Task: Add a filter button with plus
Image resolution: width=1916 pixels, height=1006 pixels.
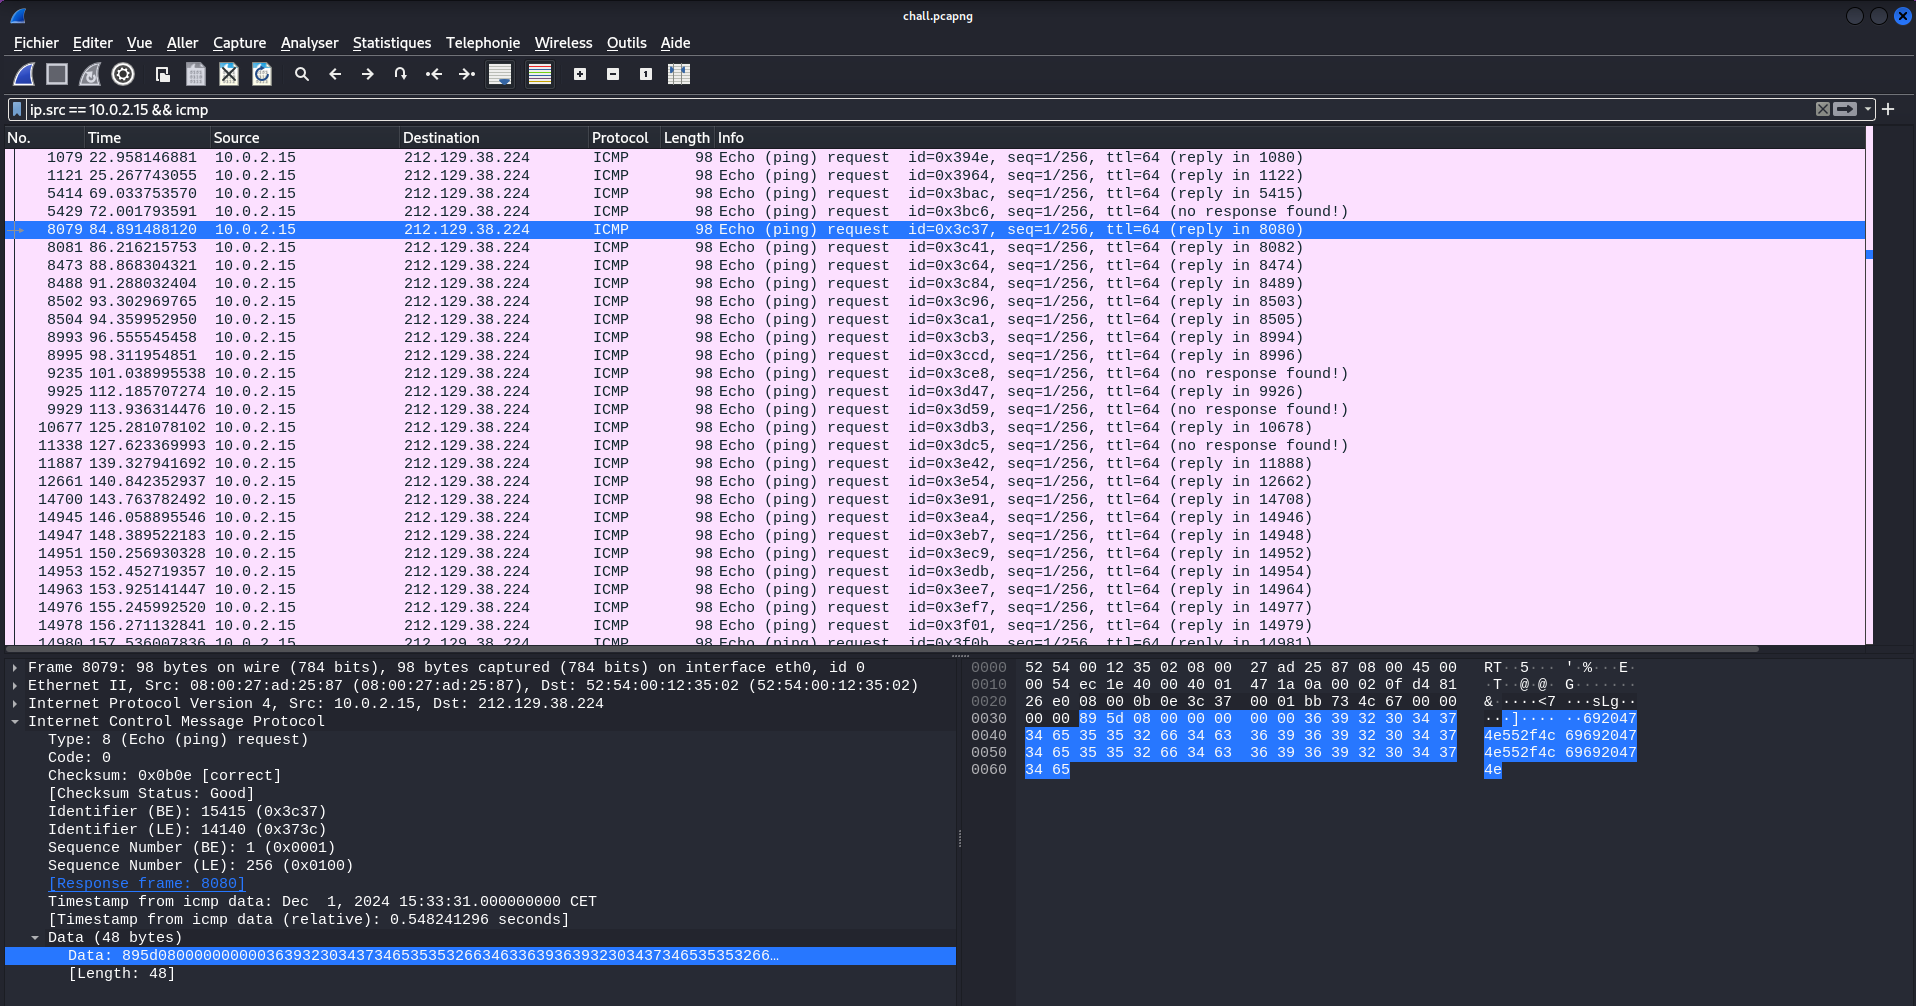Action: point(1888,109)
